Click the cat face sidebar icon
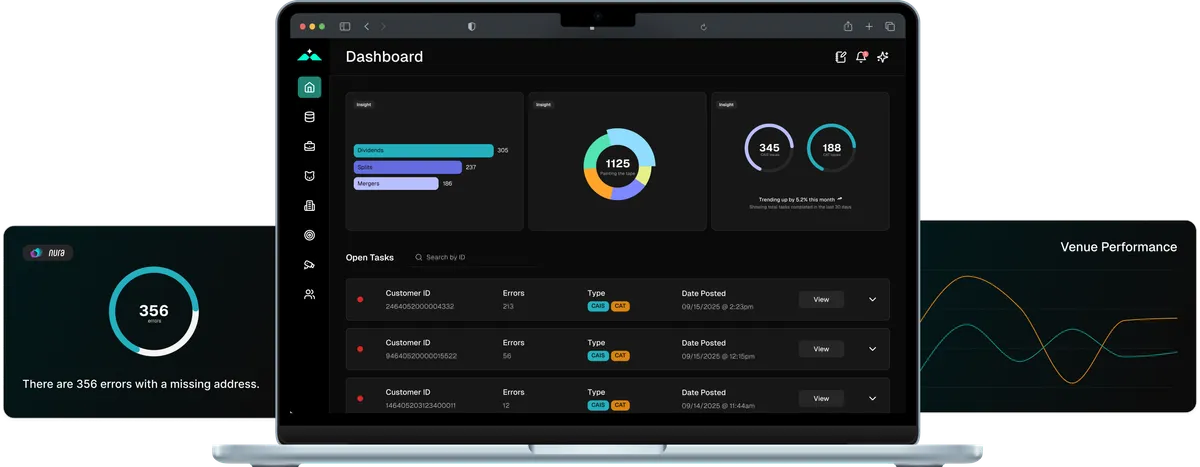1200x467 pixels. pos(309,176)
